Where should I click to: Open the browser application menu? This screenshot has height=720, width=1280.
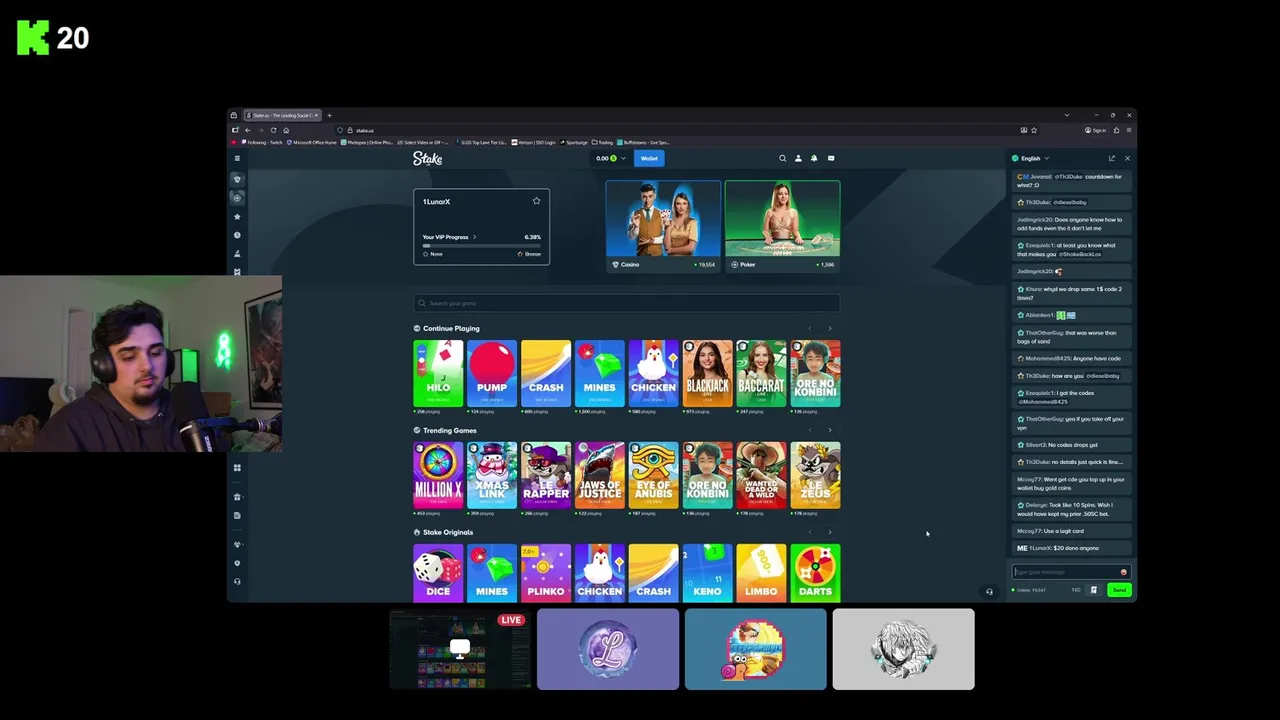pos(1129,130)
